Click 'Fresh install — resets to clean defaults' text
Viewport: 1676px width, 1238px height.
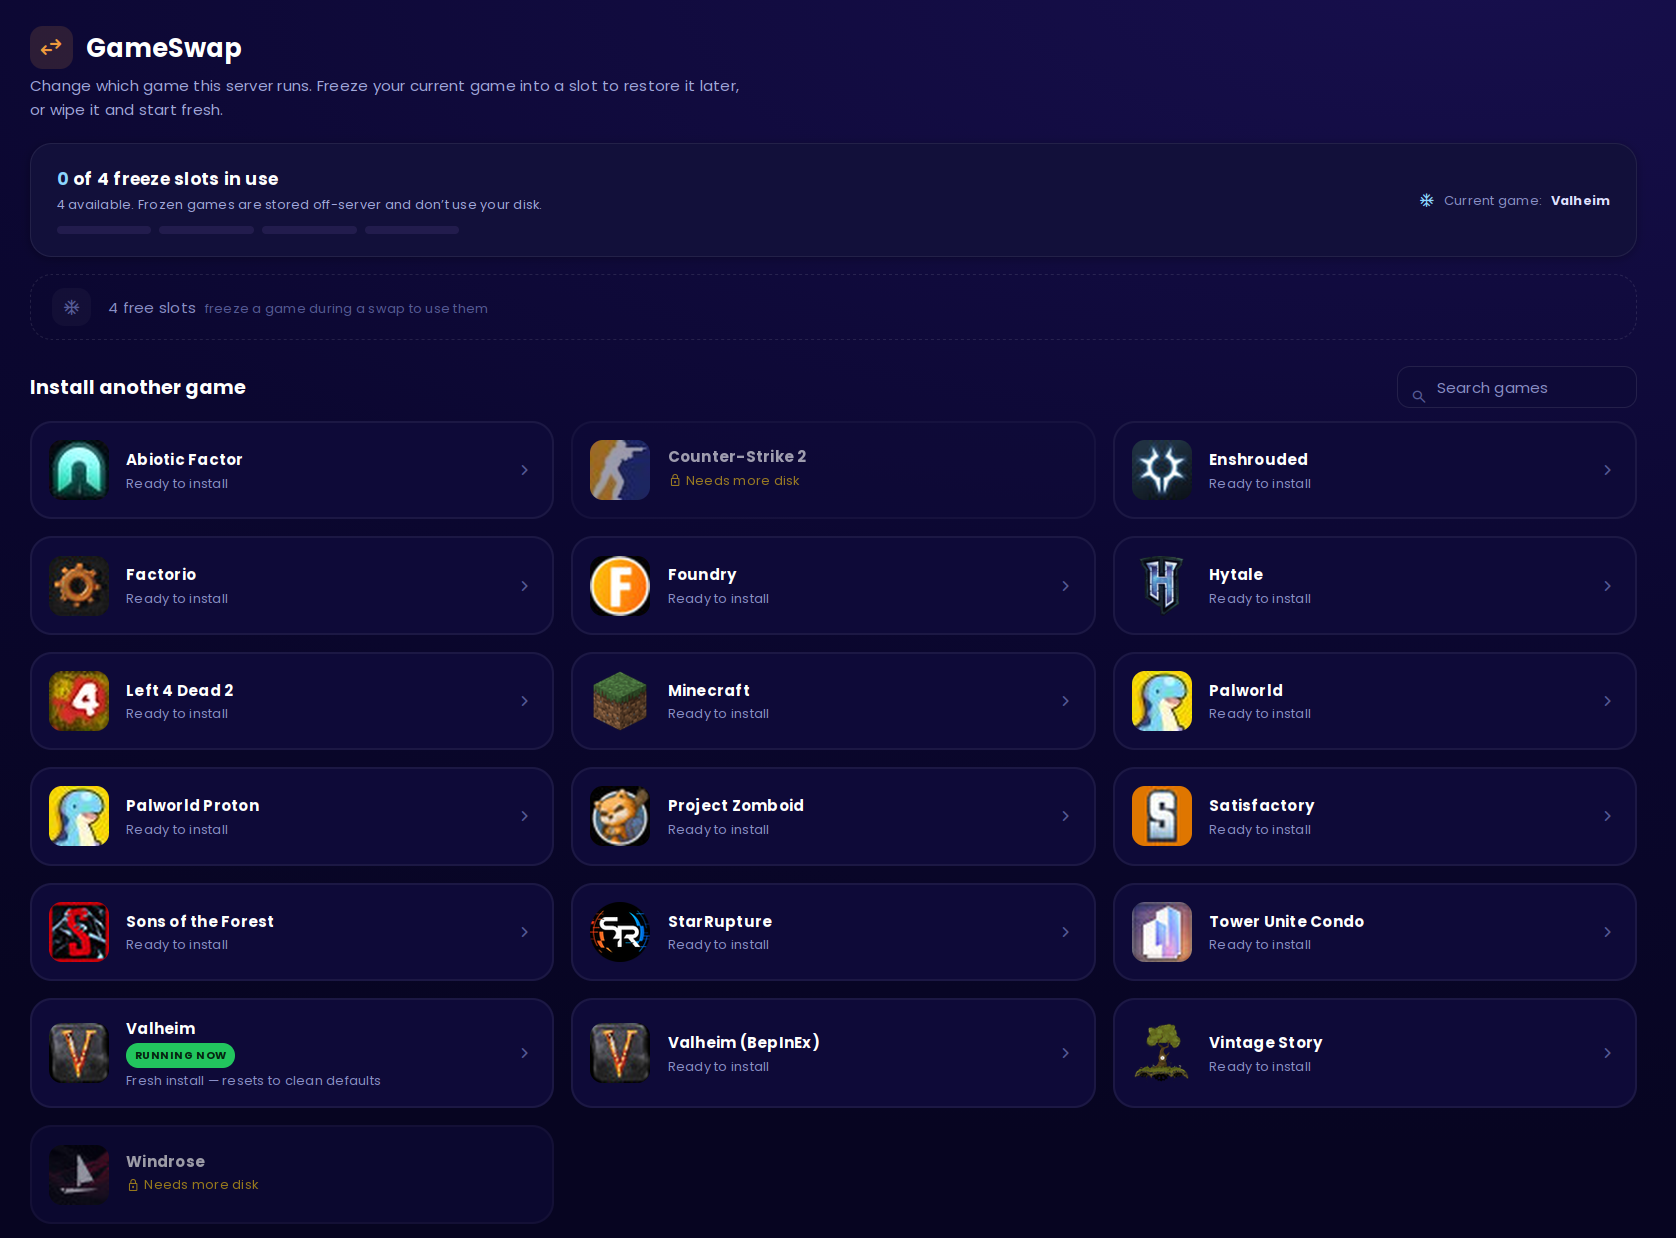253,1081
